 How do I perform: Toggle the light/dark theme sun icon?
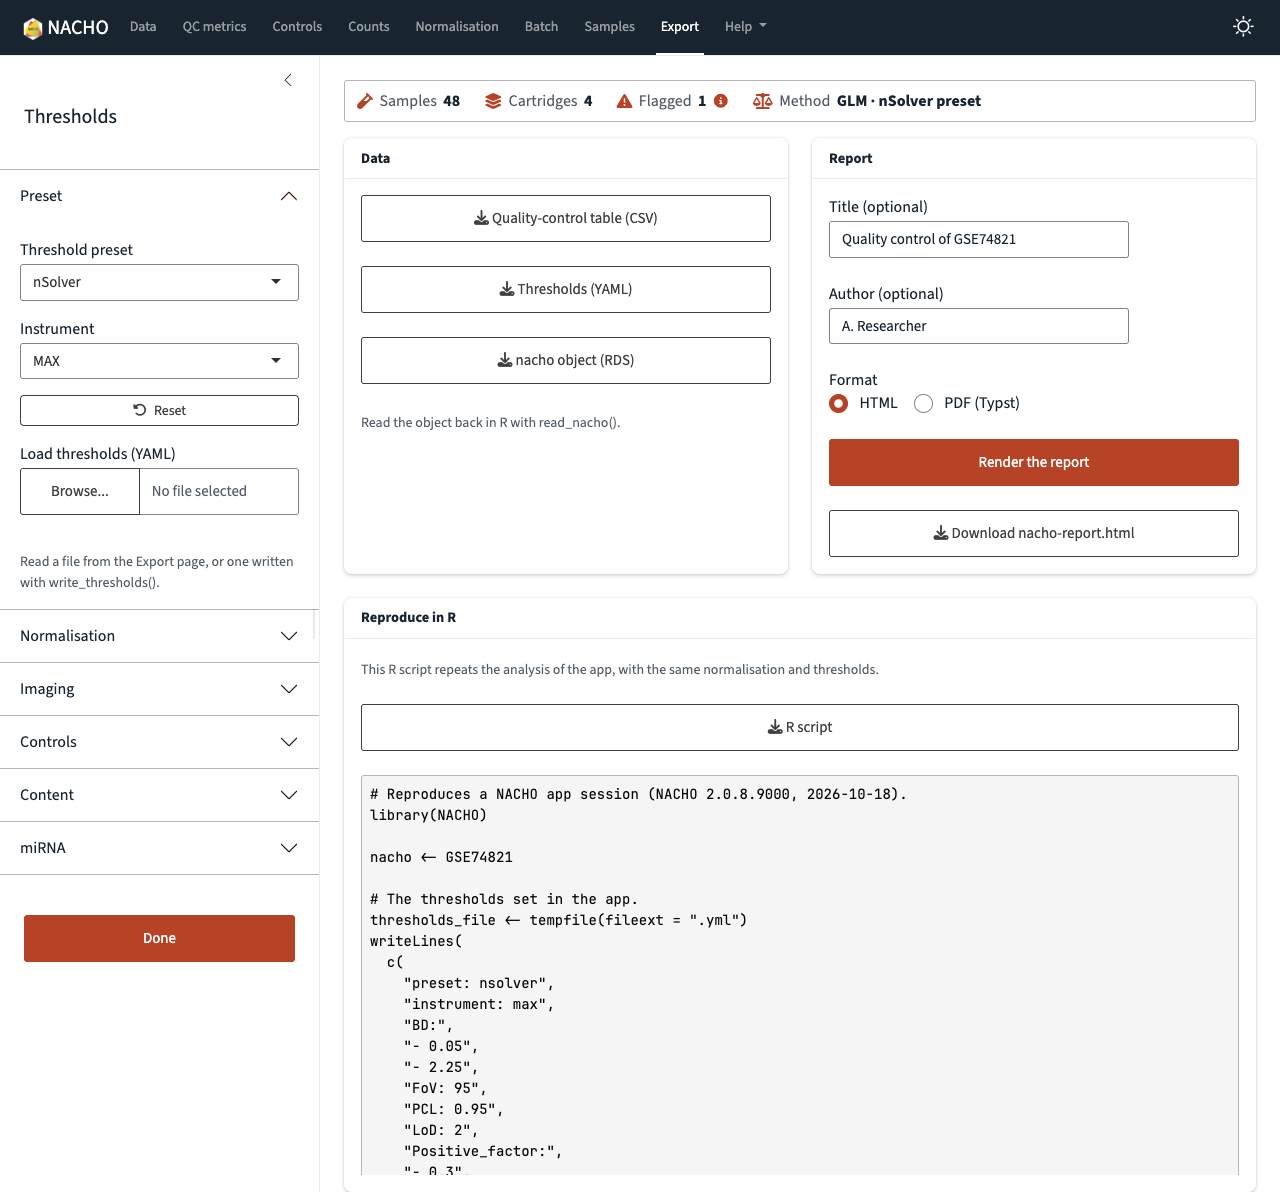(1243, 27)
